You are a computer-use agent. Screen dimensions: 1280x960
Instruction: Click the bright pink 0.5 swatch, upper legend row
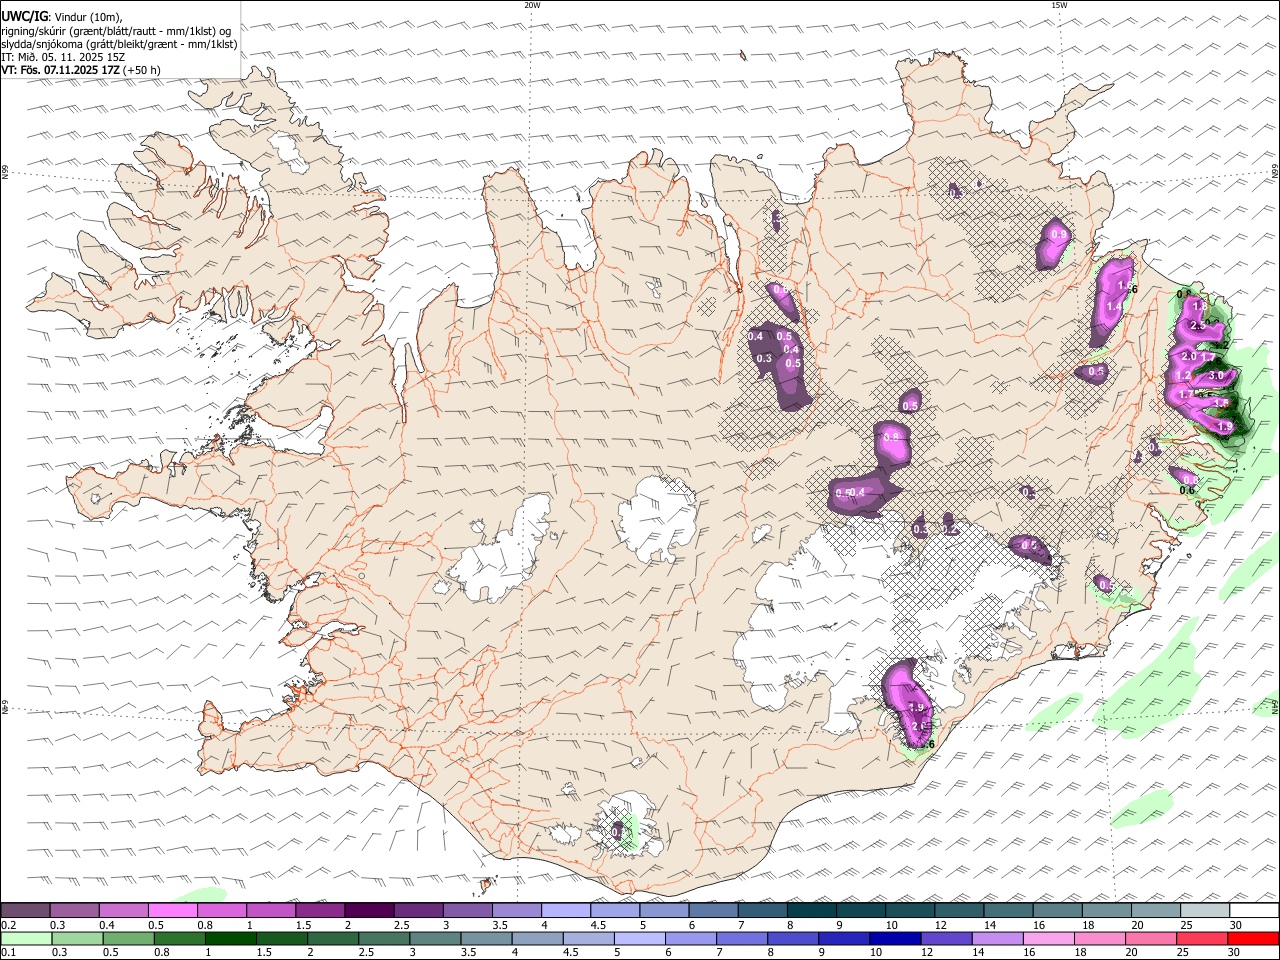[172, 911]
